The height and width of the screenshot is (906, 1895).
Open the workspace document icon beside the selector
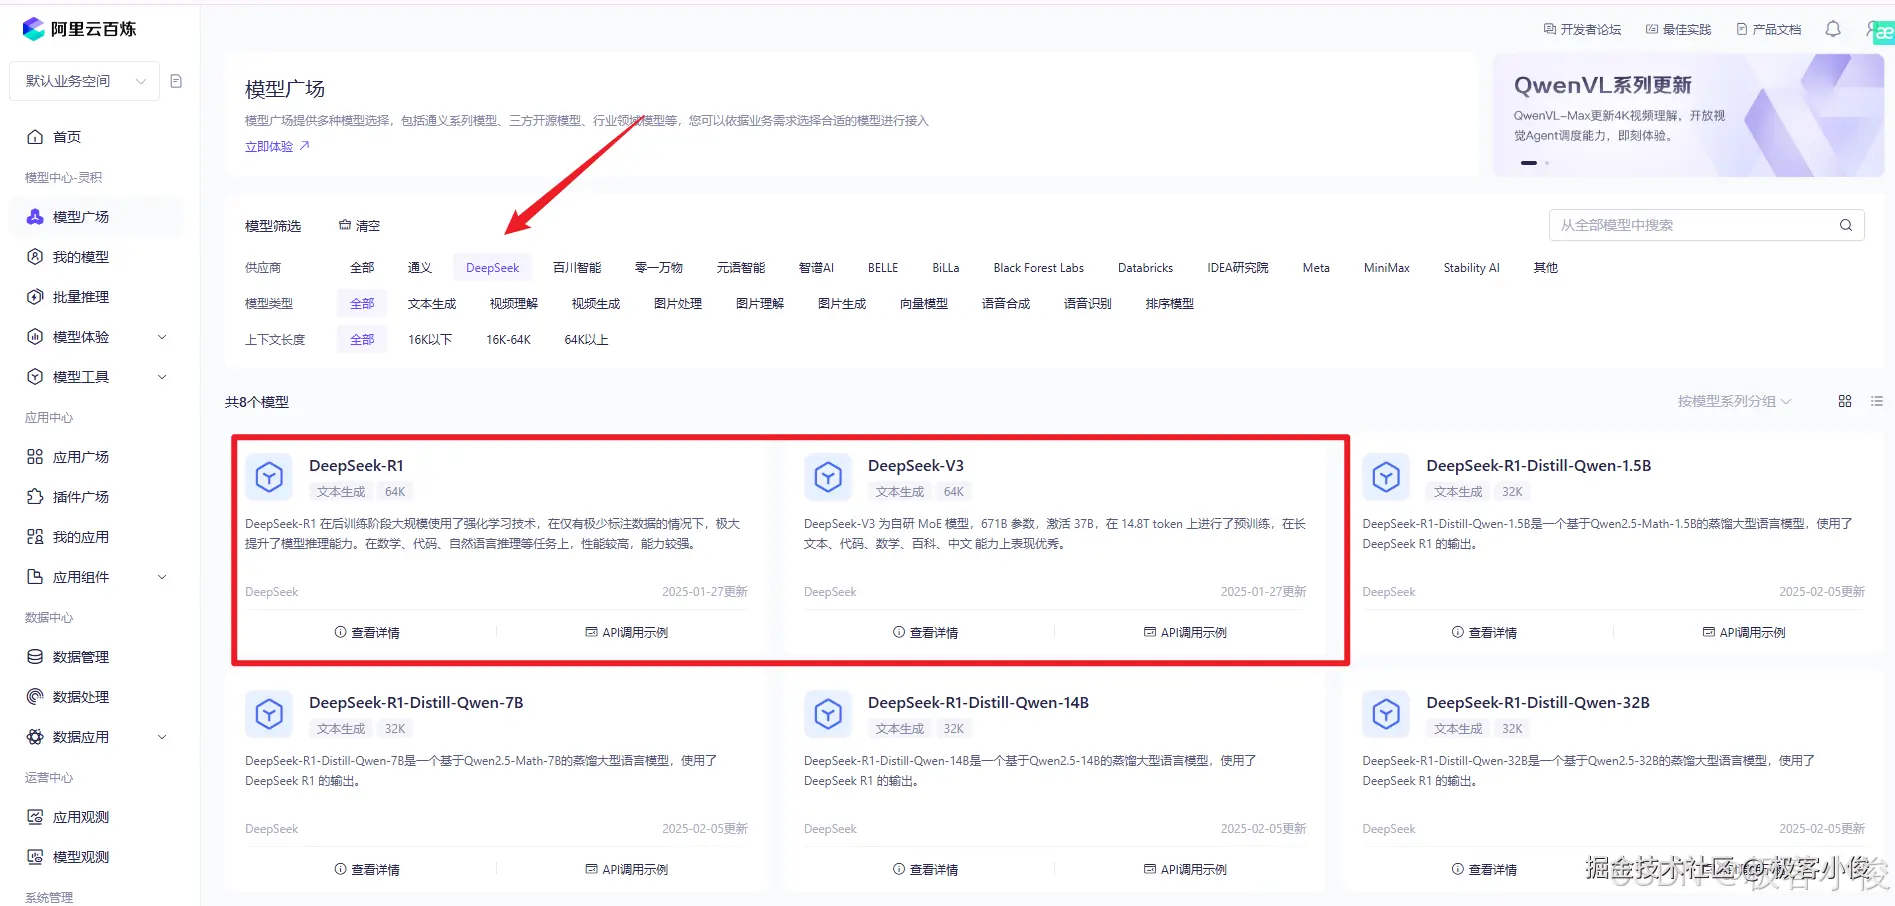tap(176, 81)
